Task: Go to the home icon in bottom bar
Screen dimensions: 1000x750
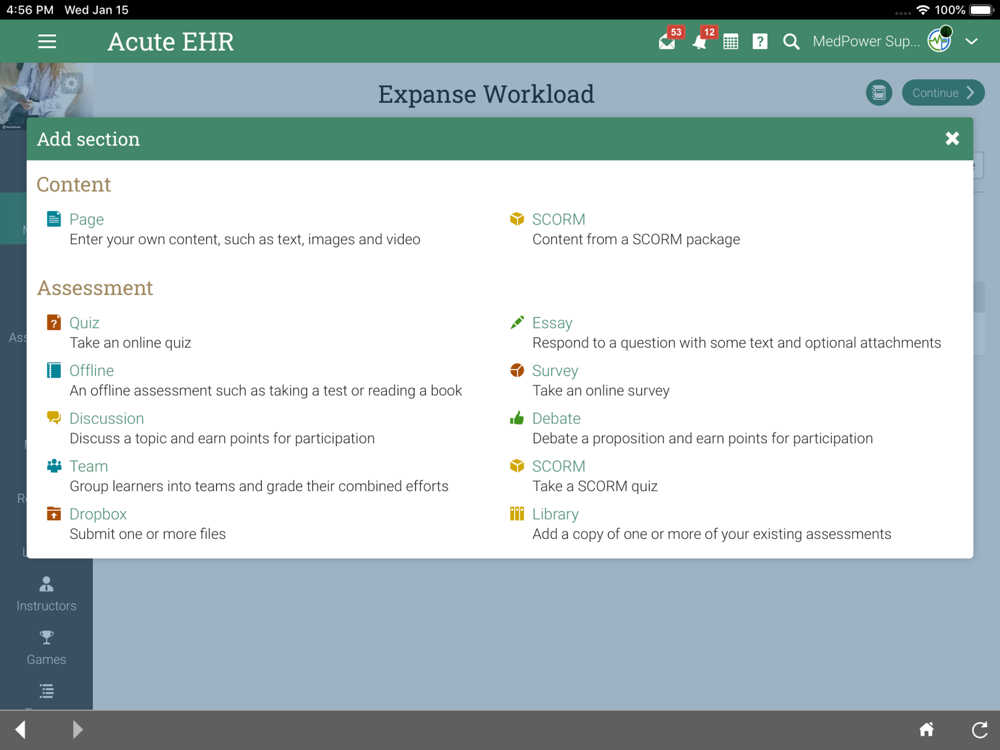Action: coord(927,729)
